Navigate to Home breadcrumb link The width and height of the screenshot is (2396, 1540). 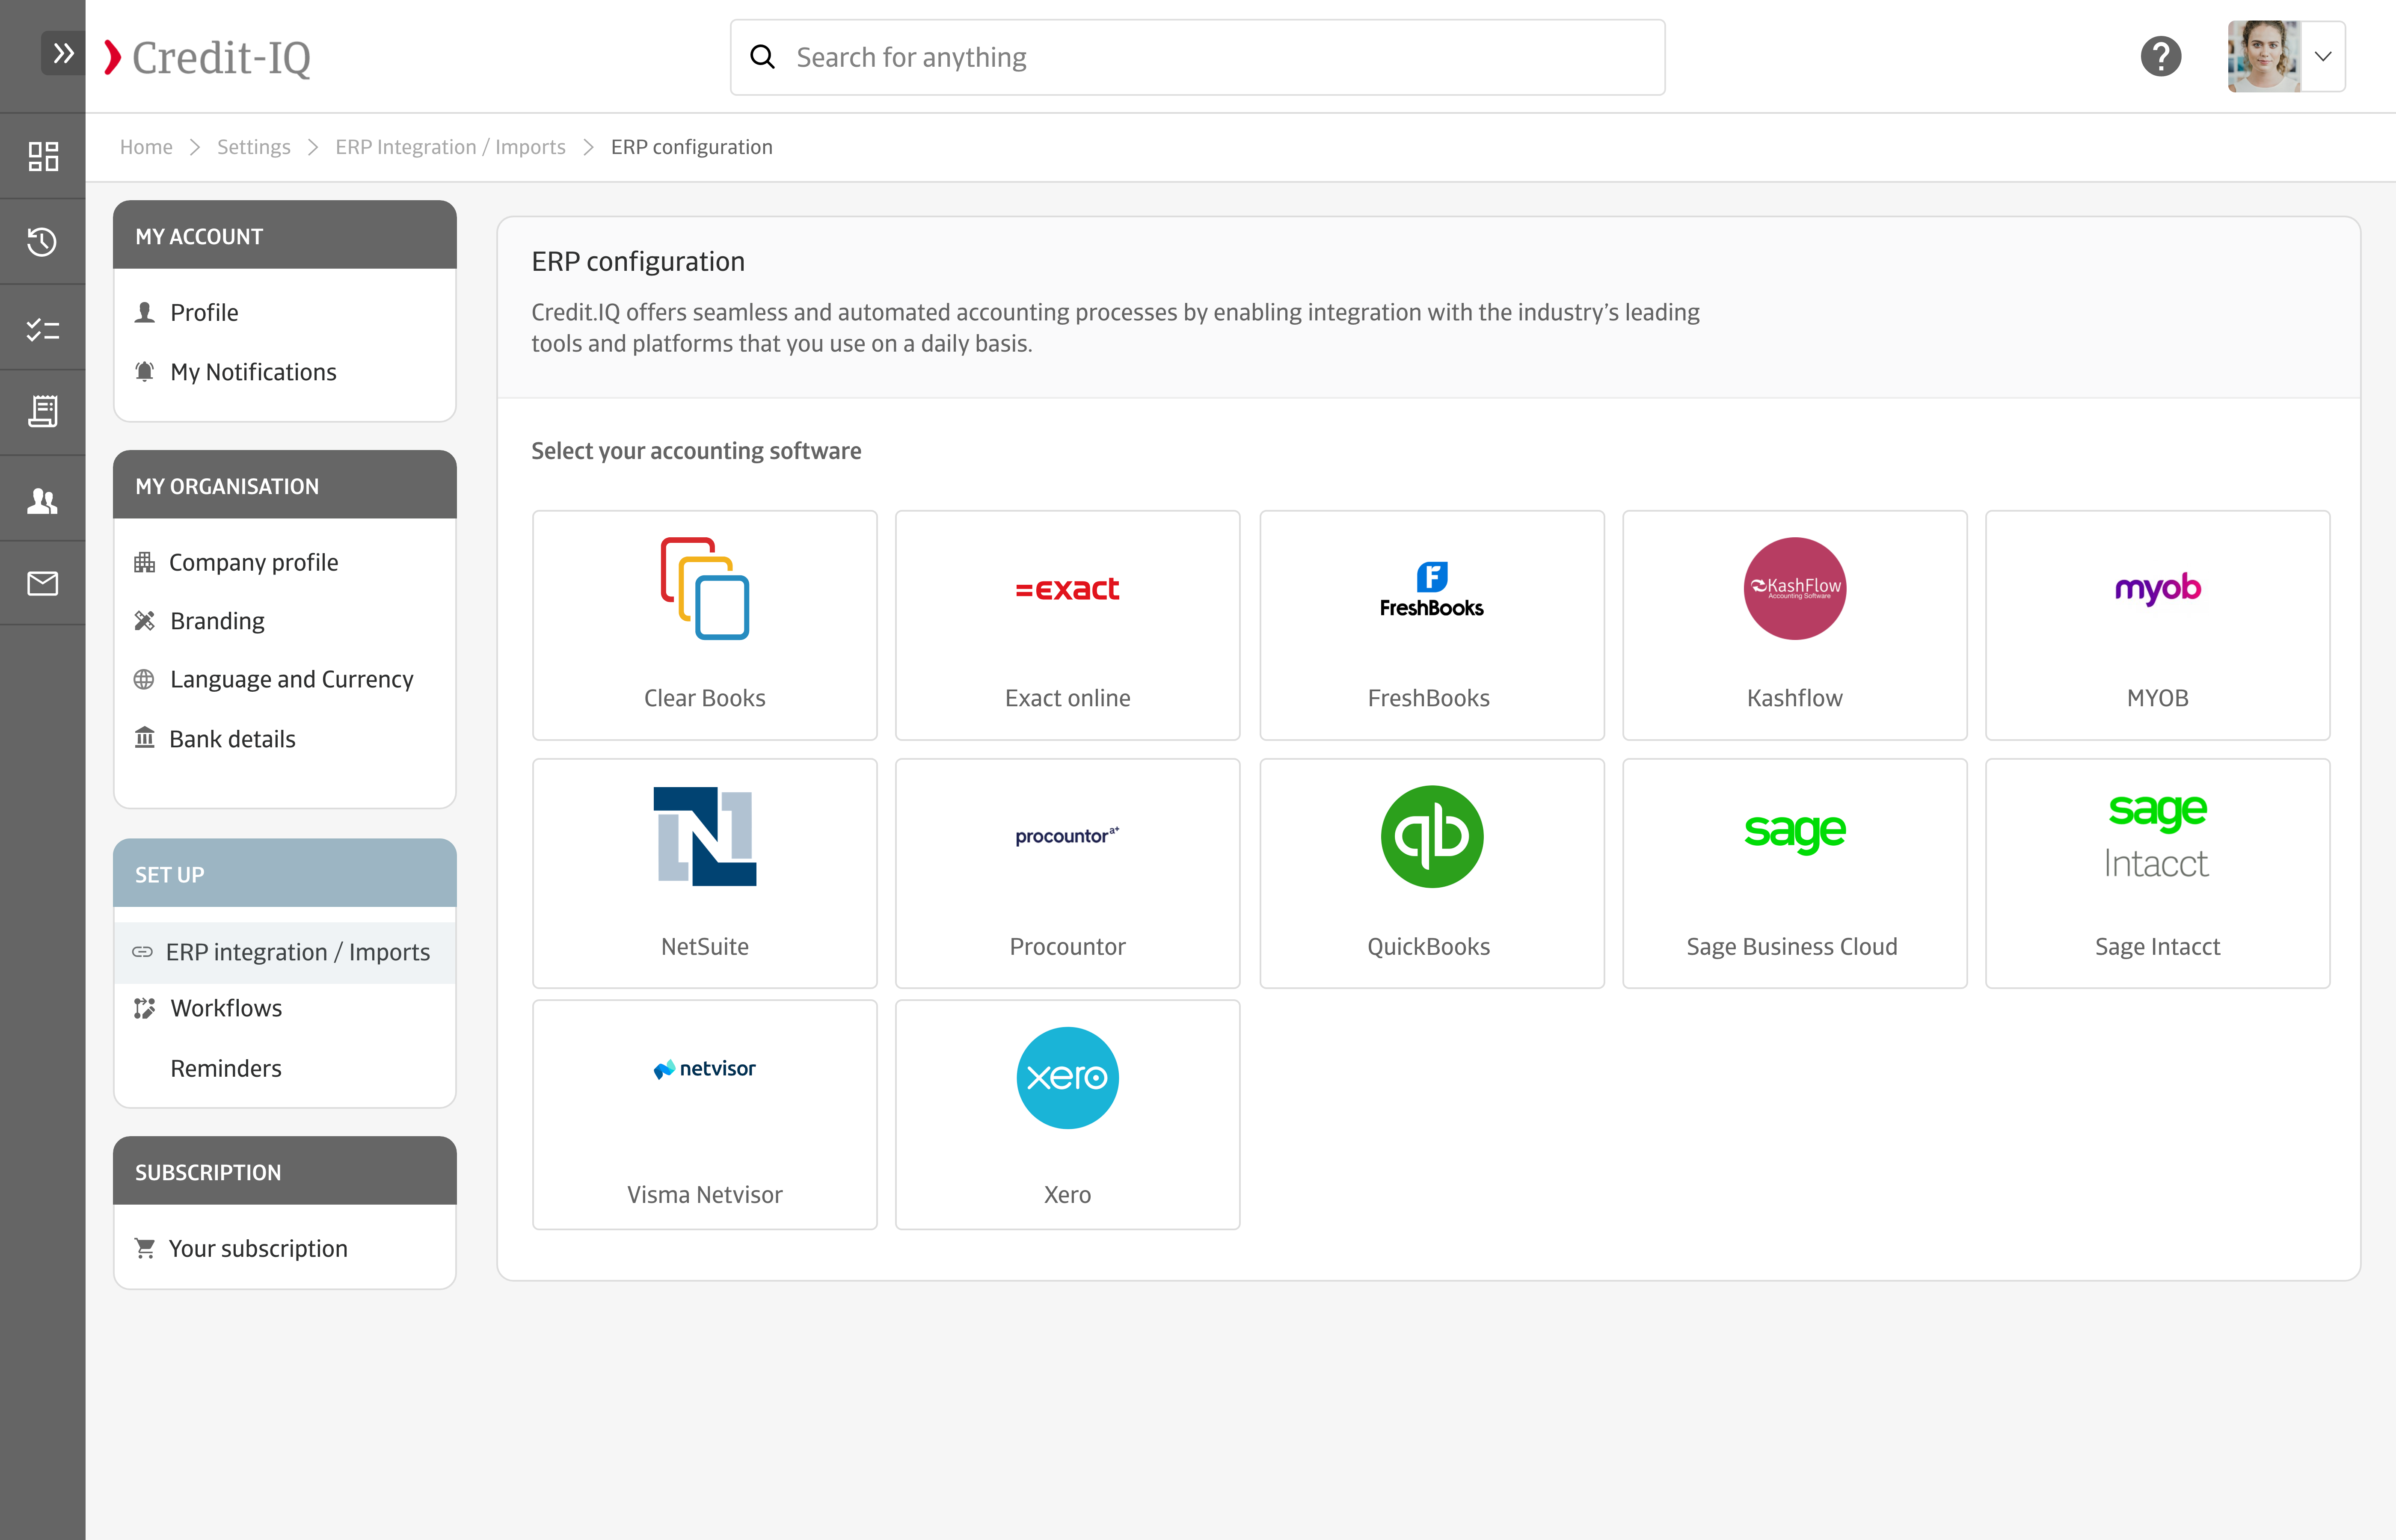pyautogui.click(x=146, y=147)
